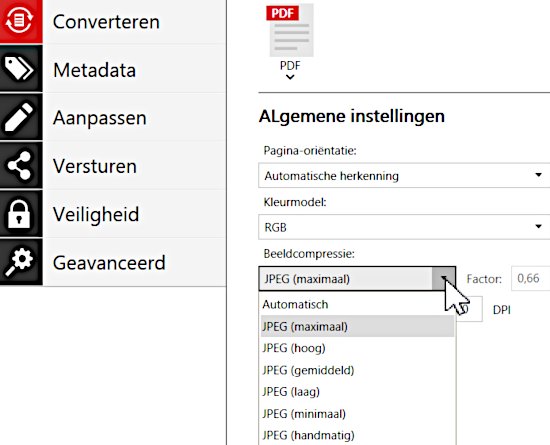Click the share icon for Versturen
The width and height of the screenshot is (550, 445).
coord(21,166)
